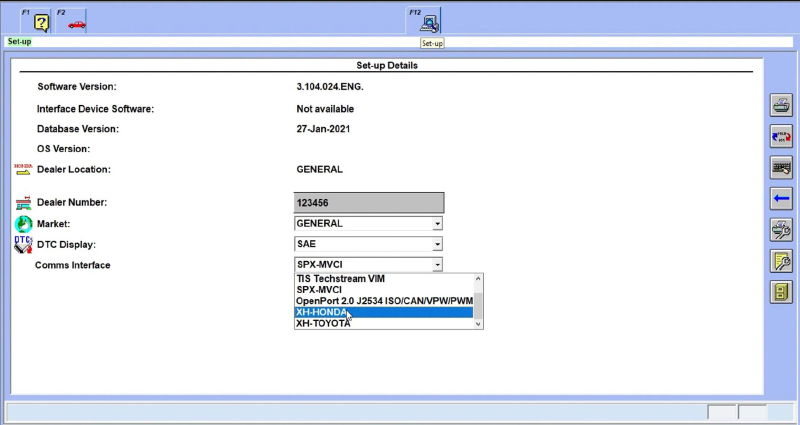Click the yellow cabinet icon in sidebar
The width and height of the screenshot is (800, 425).
781,292
